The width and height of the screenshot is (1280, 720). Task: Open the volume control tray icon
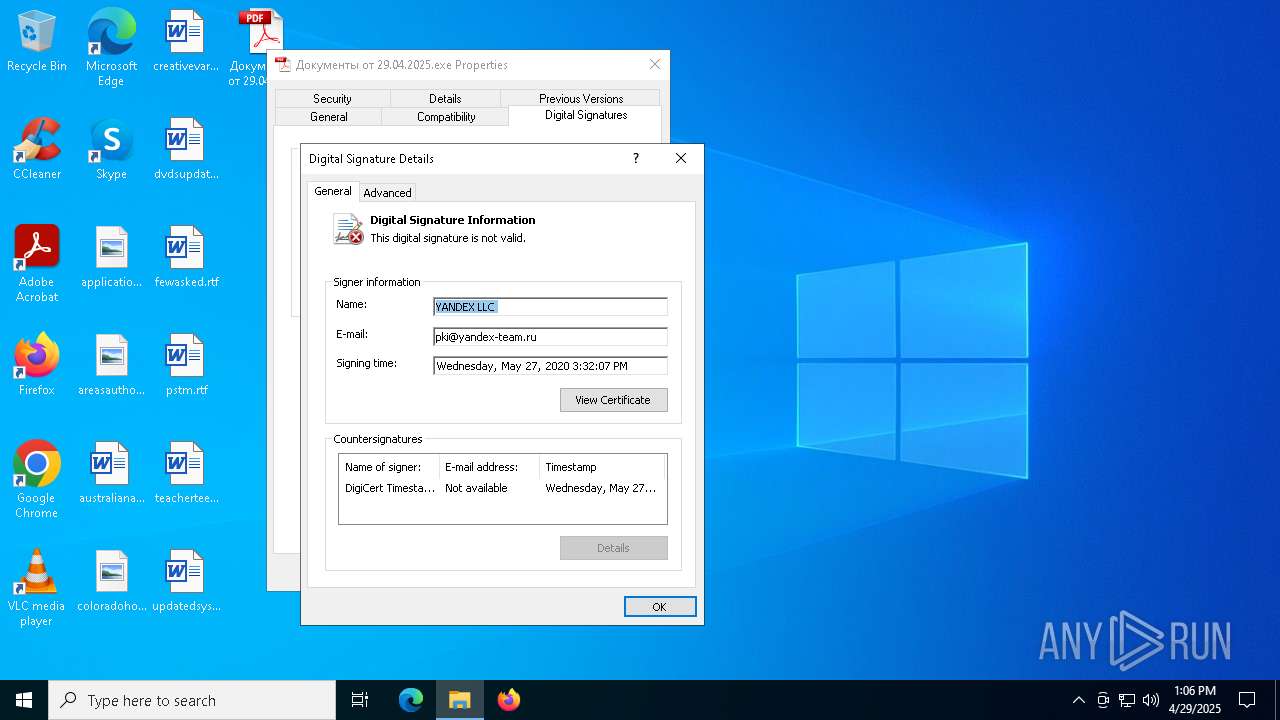tap(1151, 700)
